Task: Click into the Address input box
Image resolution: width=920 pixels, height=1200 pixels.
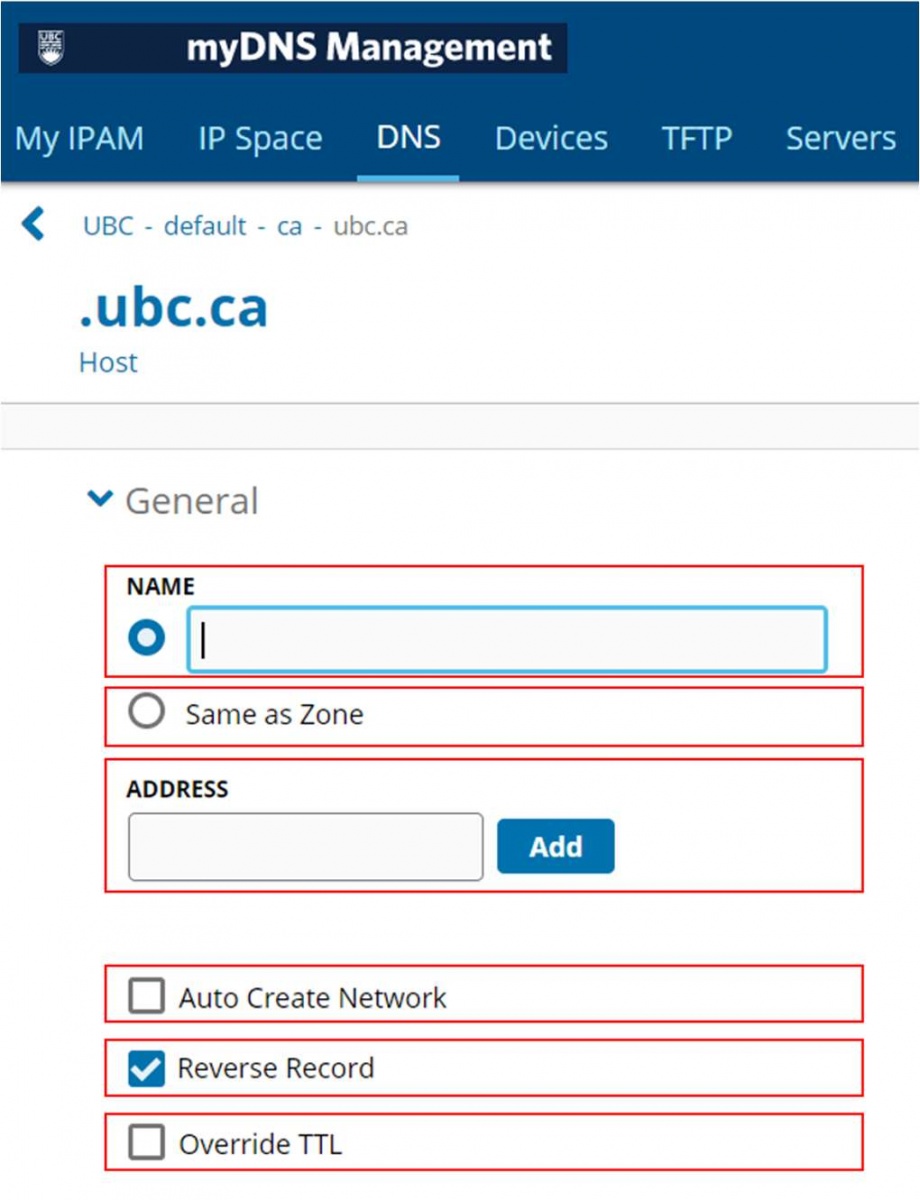Action: [x=305, y=847]
